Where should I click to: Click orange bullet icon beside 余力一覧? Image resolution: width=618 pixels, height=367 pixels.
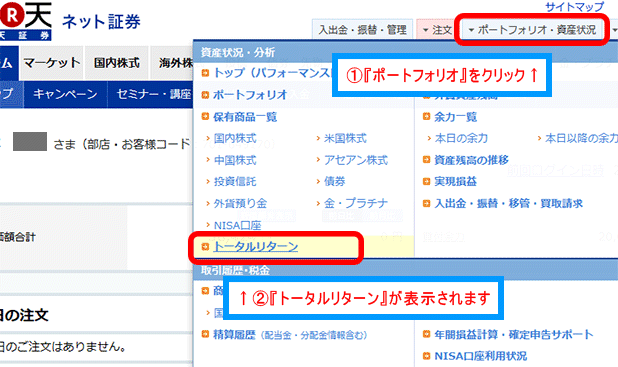[426, 116]
